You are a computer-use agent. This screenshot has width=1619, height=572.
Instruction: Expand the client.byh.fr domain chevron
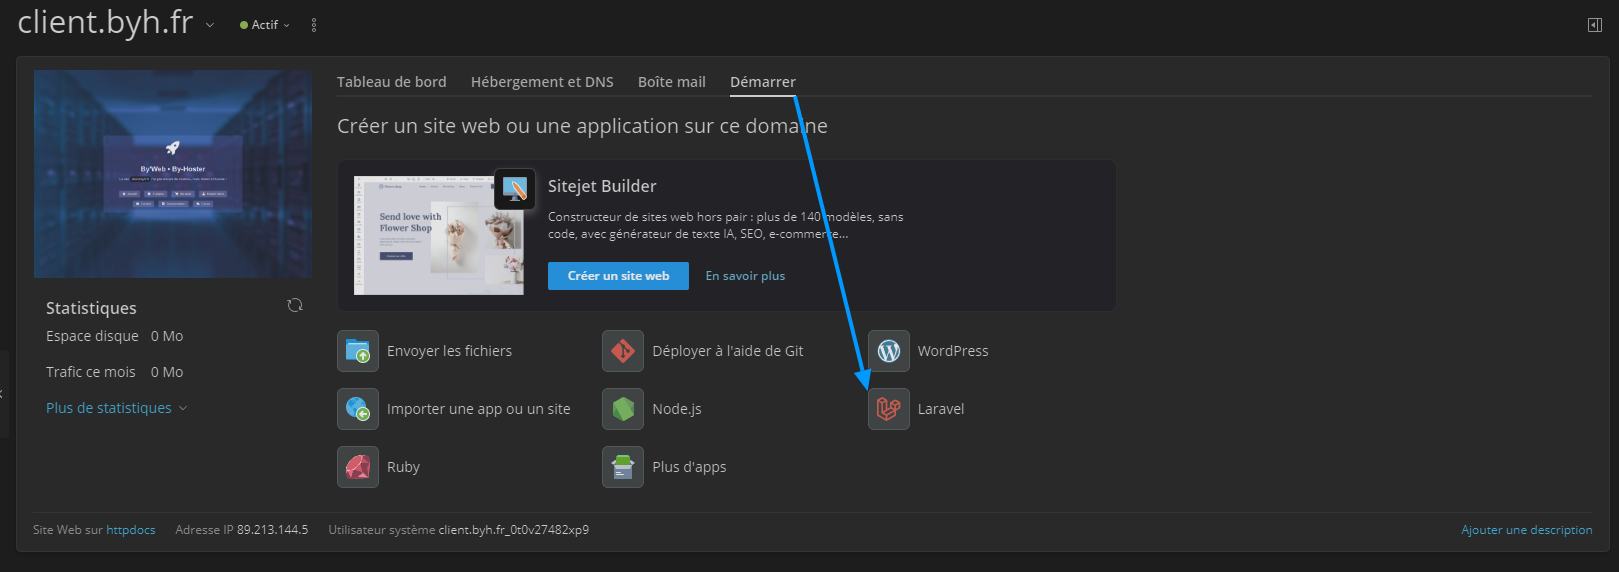click(x=210, y=25)
